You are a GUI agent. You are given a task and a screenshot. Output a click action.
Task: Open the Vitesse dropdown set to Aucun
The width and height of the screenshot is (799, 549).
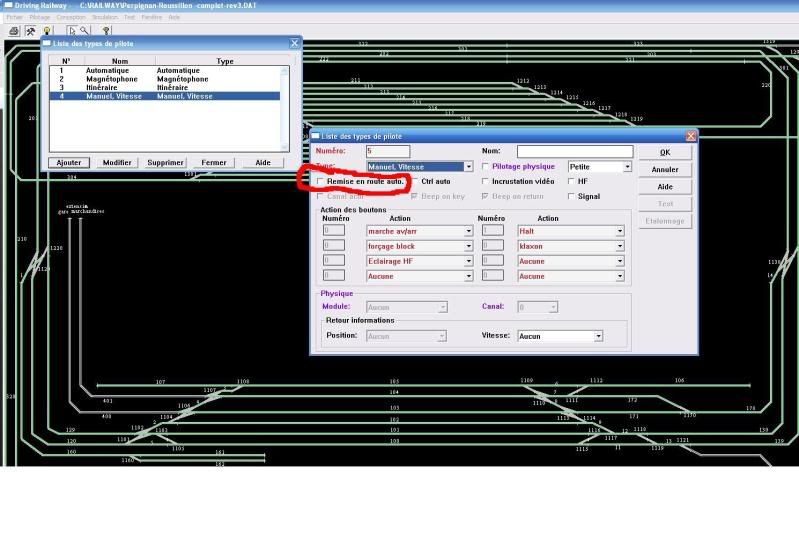[598, 336]
